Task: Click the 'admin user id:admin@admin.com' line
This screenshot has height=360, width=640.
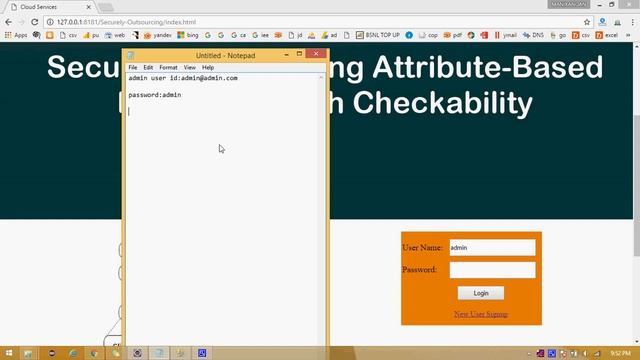Action: (183, 78)
